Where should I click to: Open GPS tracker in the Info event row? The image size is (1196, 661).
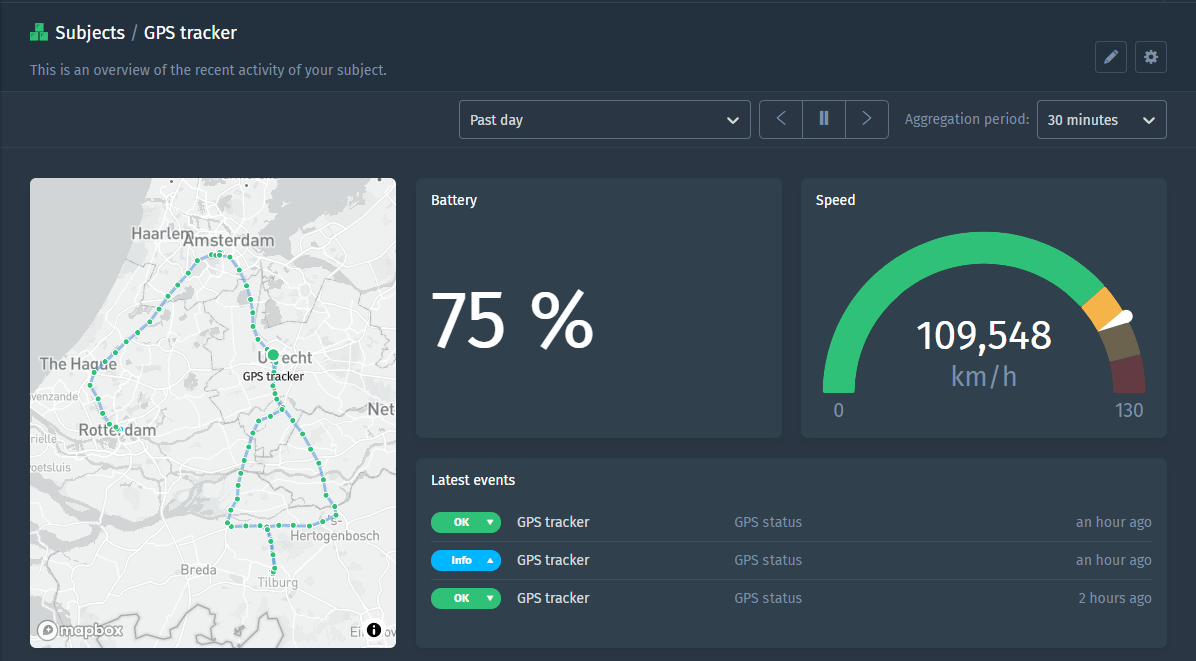pos(553,560)
